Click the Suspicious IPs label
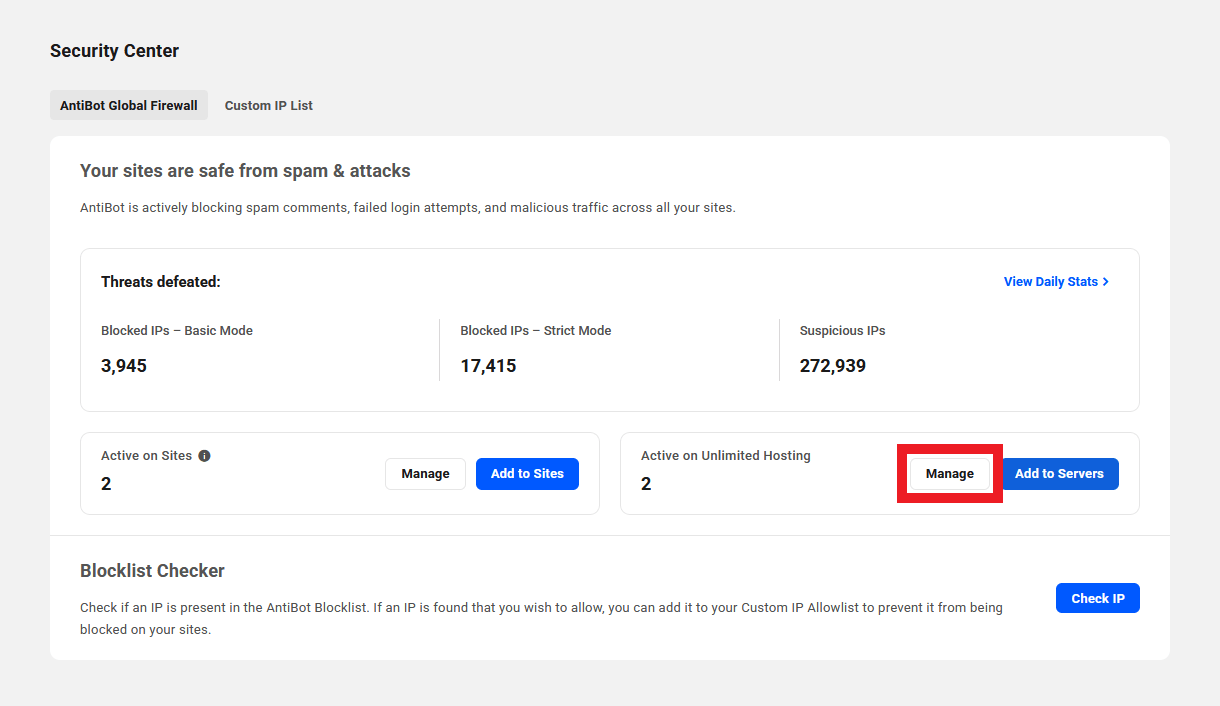The width and height of the screenshot is (1220, 706). point(843,331)
